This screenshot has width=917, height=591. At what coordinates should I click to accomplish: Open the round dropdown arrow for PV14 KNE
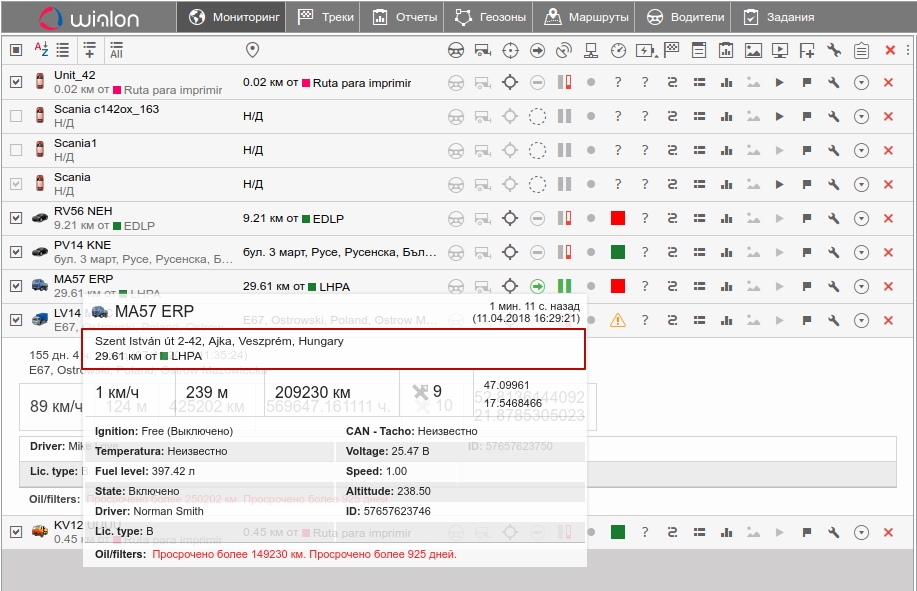pyautogui.click(x=861, y=252)
